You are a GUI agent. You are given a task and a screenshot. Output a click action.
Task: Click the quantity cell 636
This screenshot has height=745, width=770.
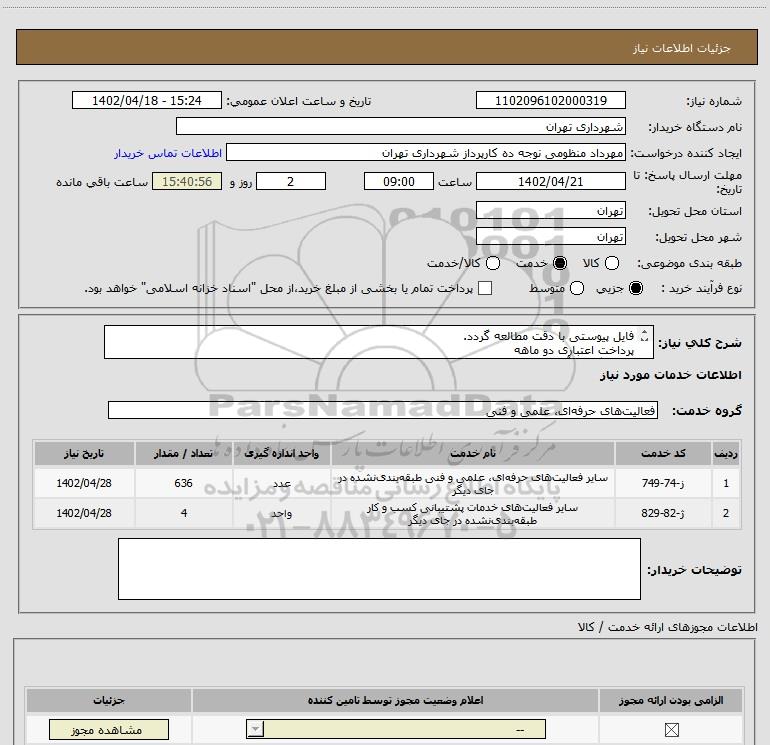click(x=184, y=483)
